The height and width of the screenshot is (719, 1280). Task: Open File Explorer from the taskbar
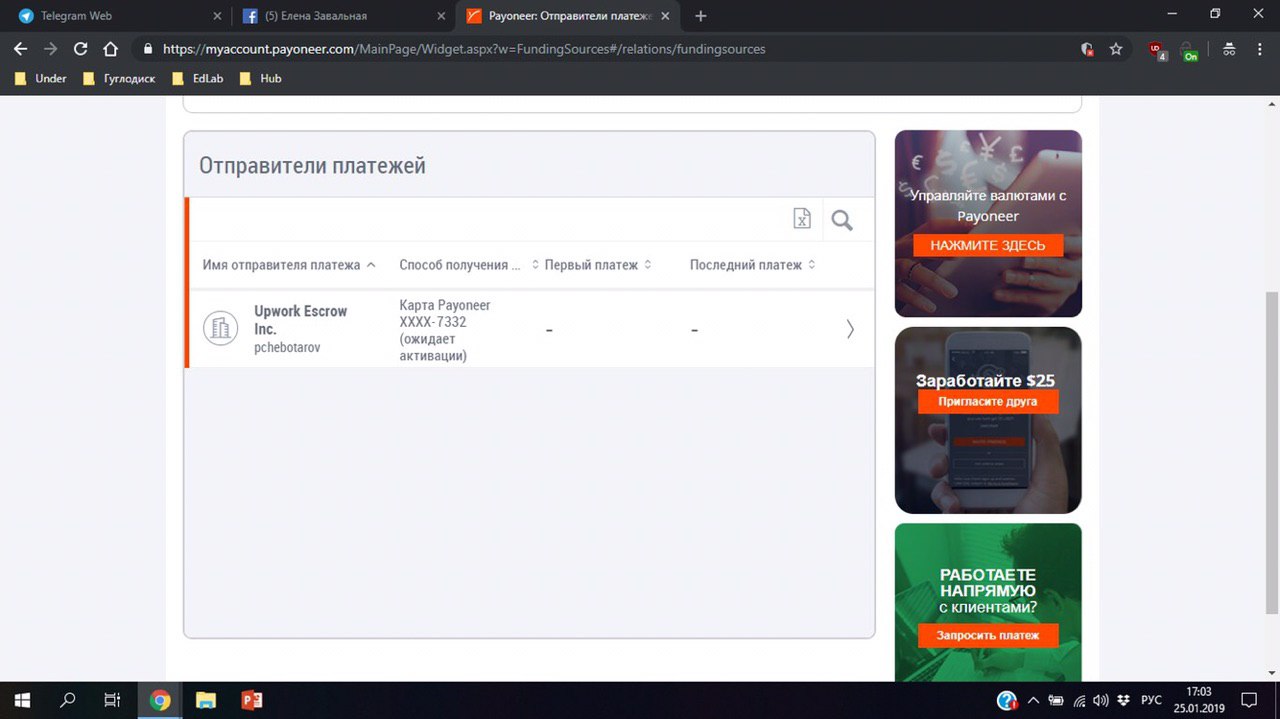[x=205, y=700]
